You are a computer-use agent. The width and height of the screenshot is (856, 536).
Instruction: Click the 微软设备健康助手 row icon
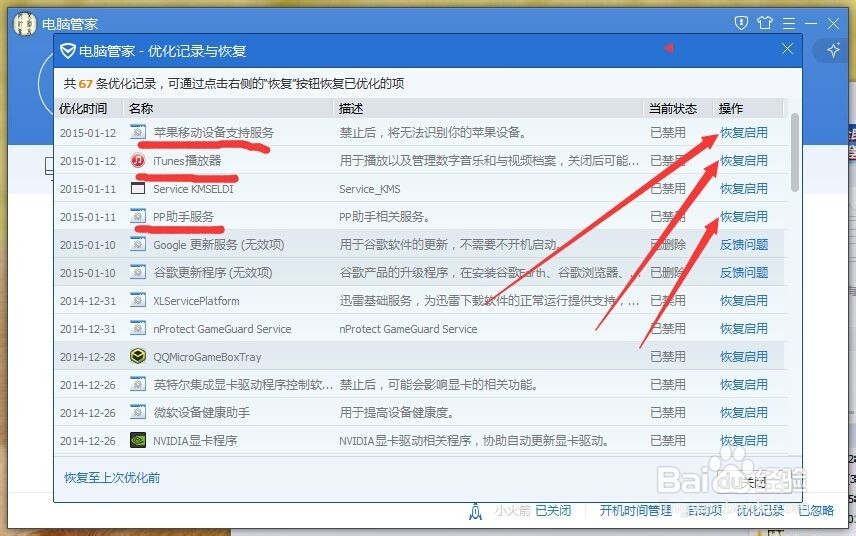tap(138, 412)
